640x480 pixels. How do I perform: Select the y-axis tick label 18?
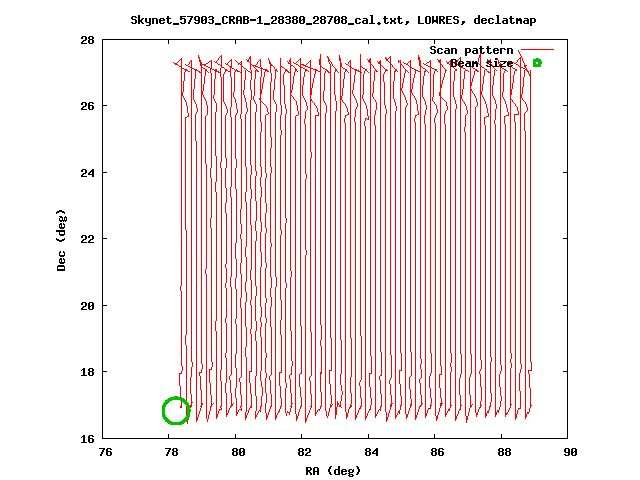click(87, 372)
